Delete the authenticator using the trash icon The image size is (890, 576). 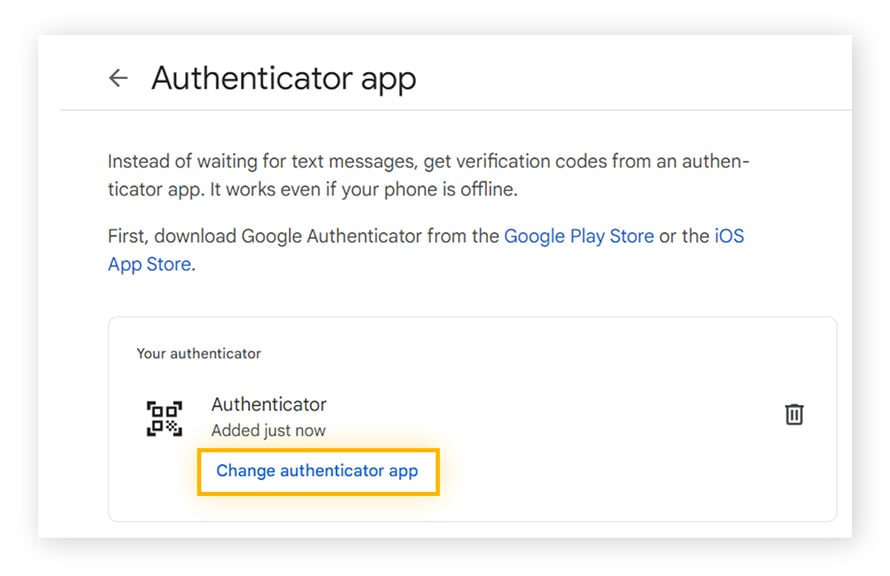794,413
